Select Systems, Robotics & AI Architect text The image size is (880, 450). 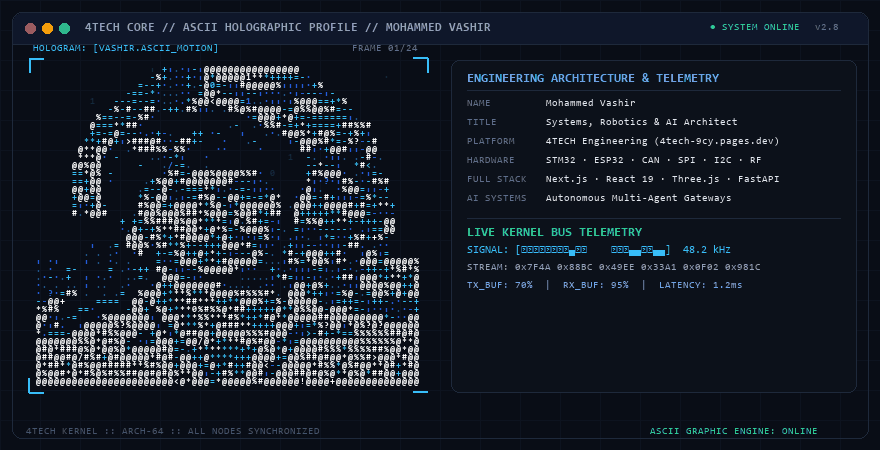pyautogui.click(x=641, y=122)
